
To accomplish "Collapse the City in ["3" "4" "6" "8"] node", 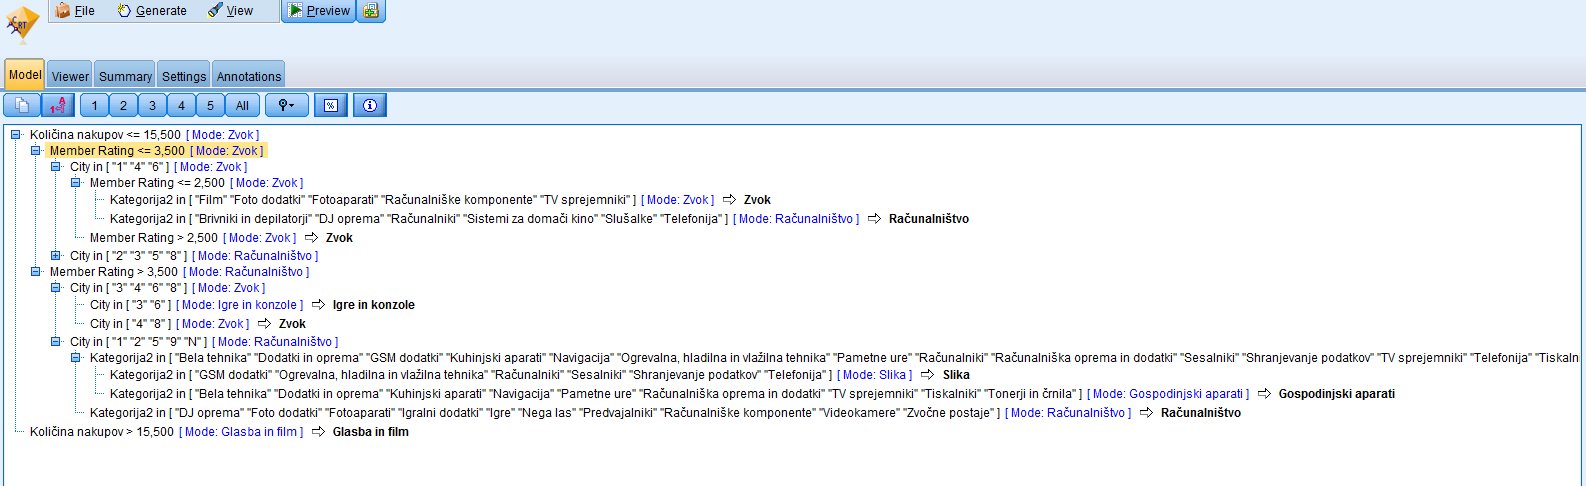I will click(56, 287).
